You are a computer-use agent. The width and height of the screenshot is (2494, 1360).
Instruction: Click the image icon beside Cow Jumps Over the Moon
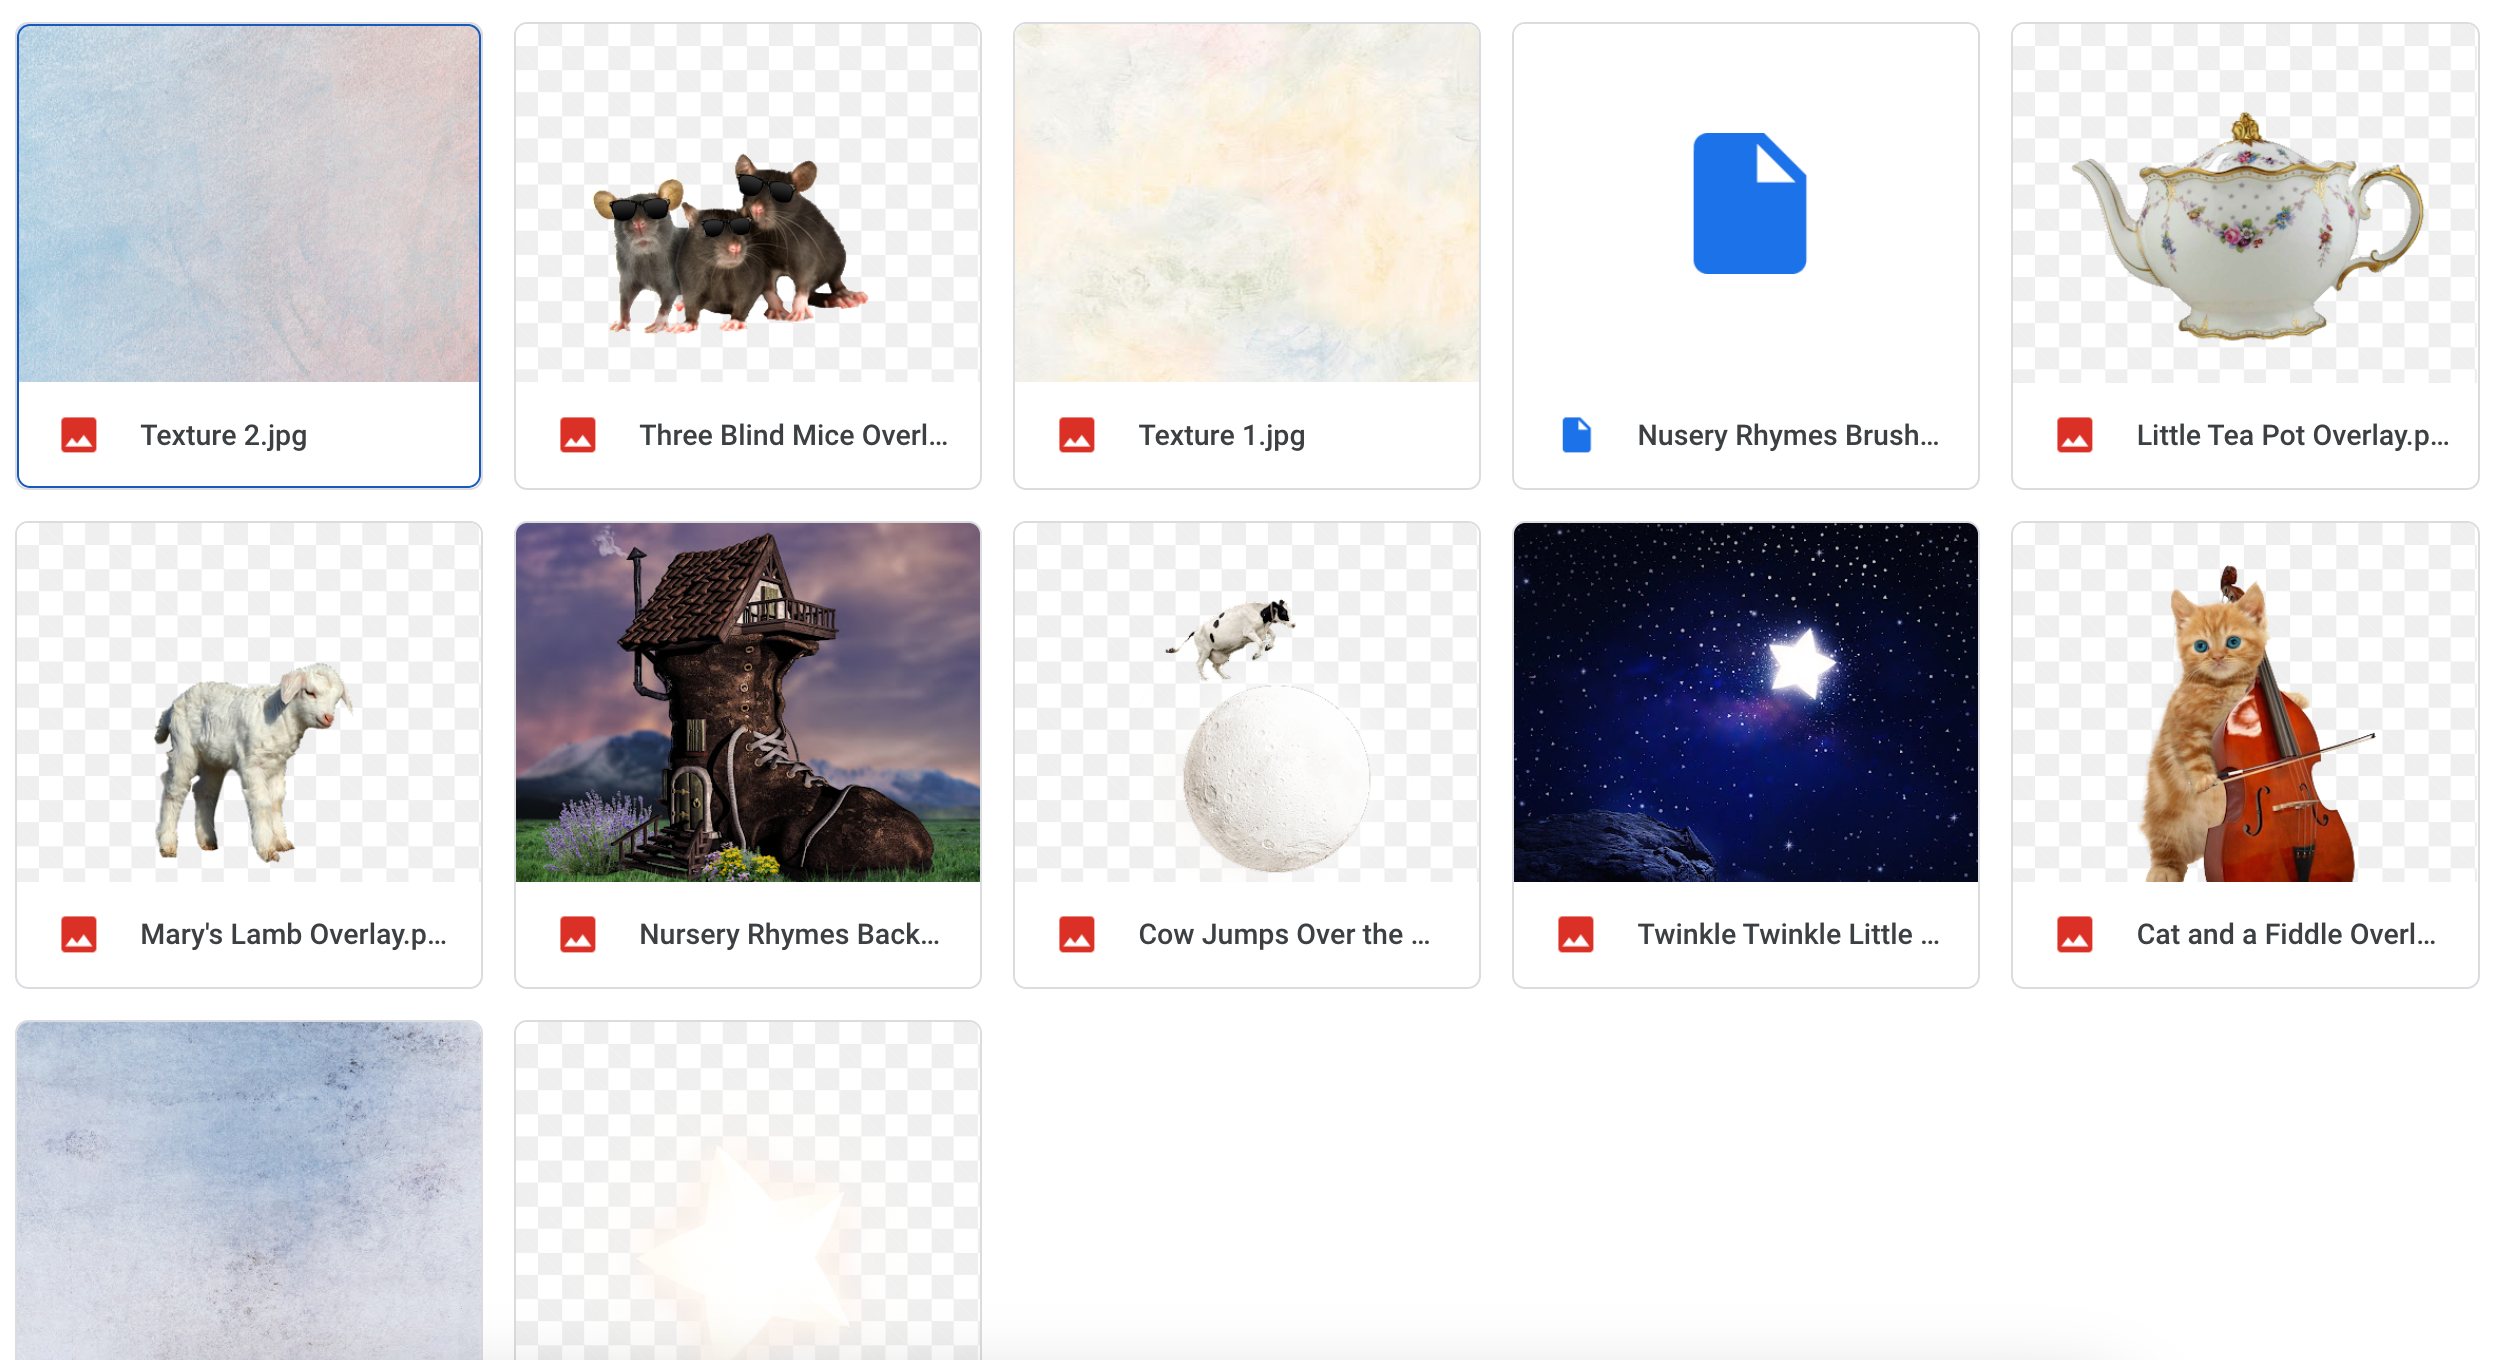click(x=1077, y=934)
